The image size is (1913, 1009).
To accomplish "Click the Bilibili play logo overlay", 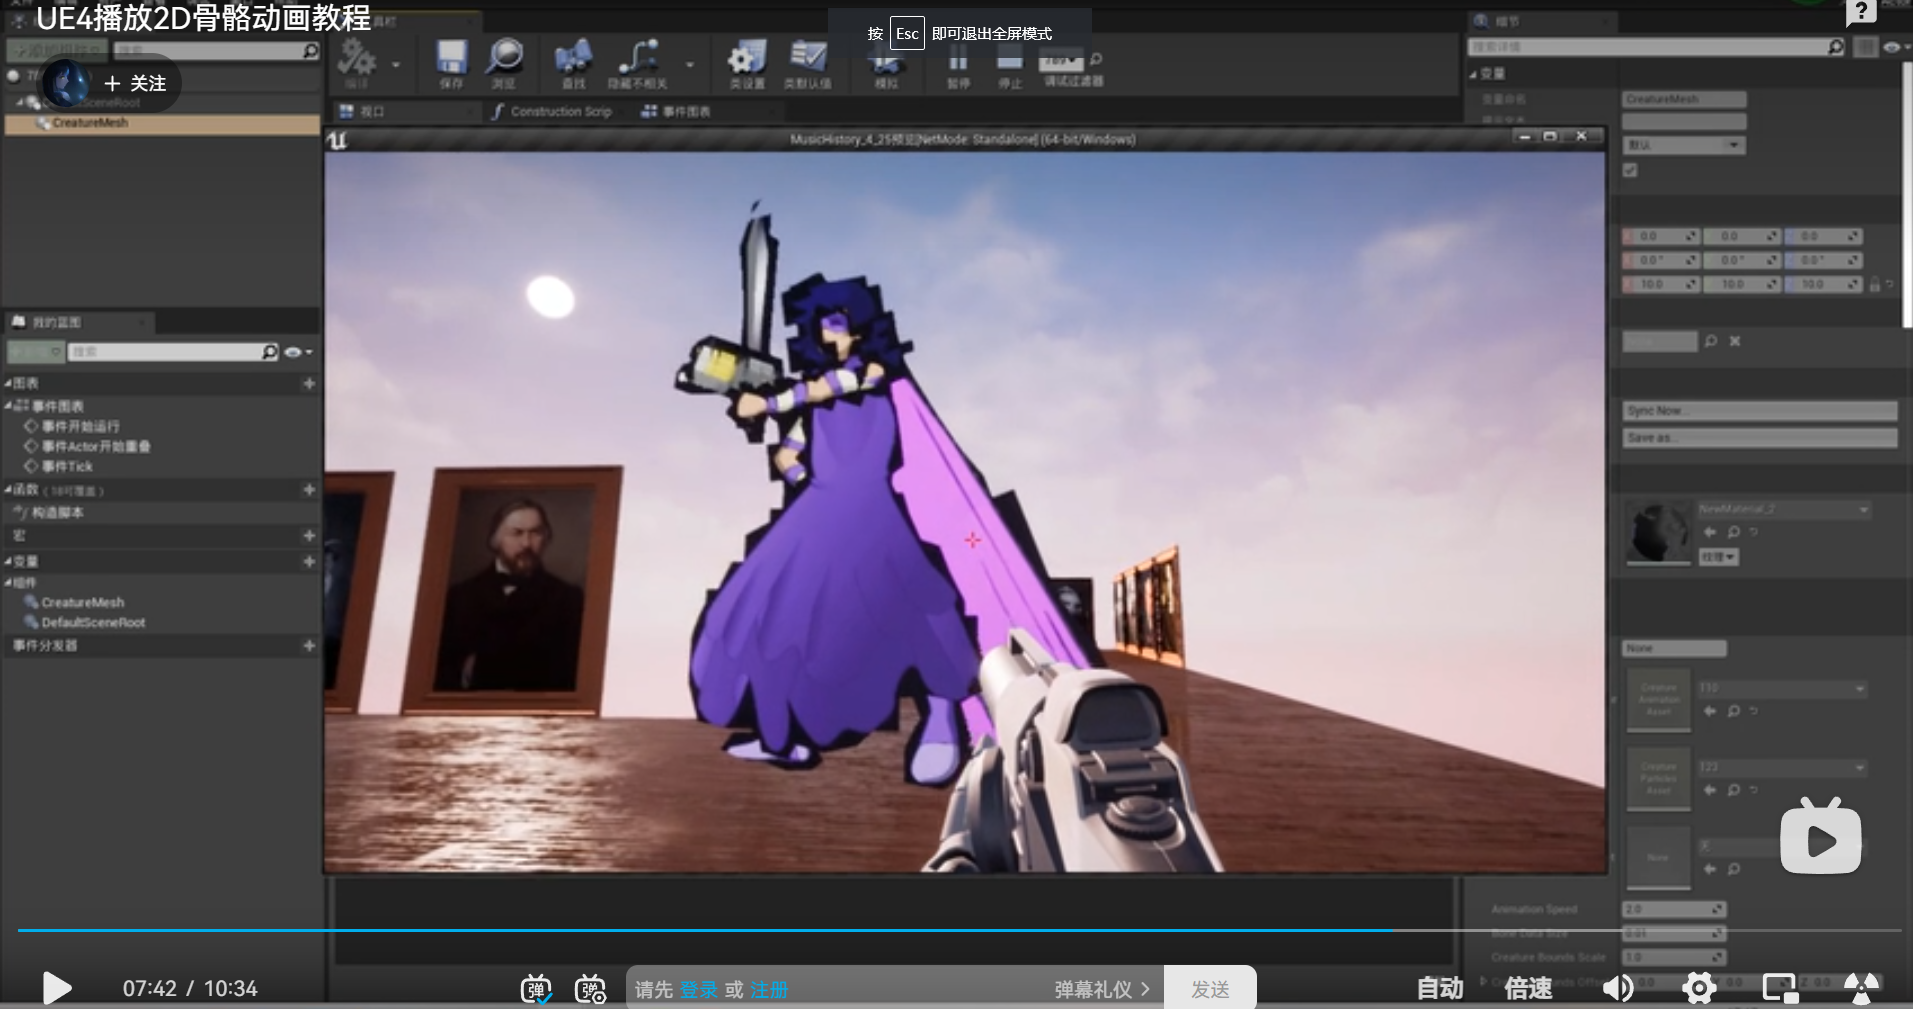I will pyautogui.click(x=1821, y=838).
